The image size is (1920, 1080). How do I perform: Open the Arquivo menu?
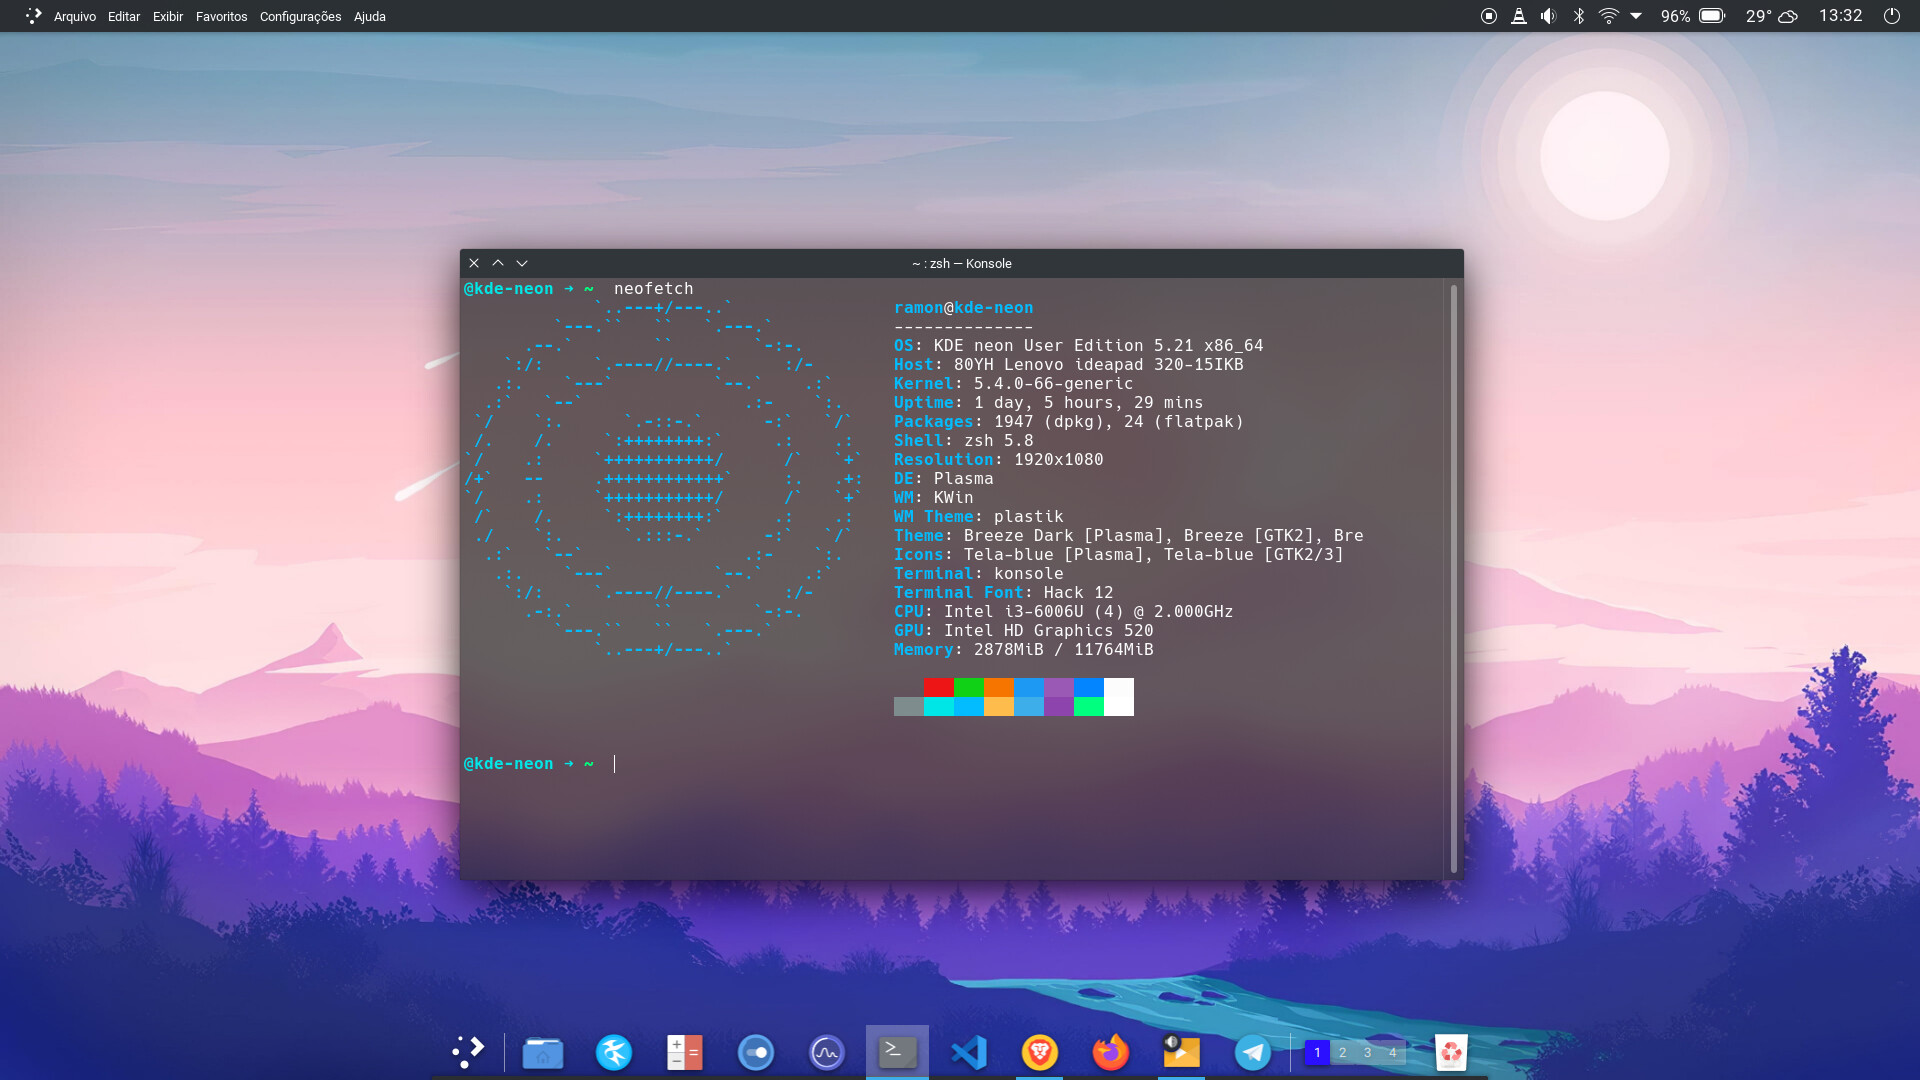75,16
